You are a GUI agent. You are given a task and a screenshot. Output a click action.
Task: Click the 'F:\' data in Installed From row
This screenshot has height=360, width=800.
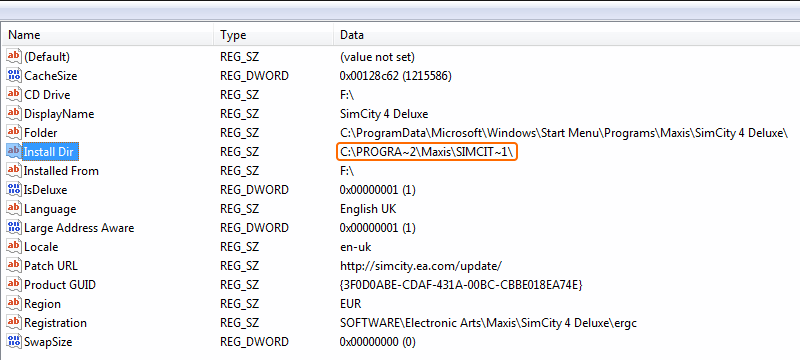click(x=347, y=171)
